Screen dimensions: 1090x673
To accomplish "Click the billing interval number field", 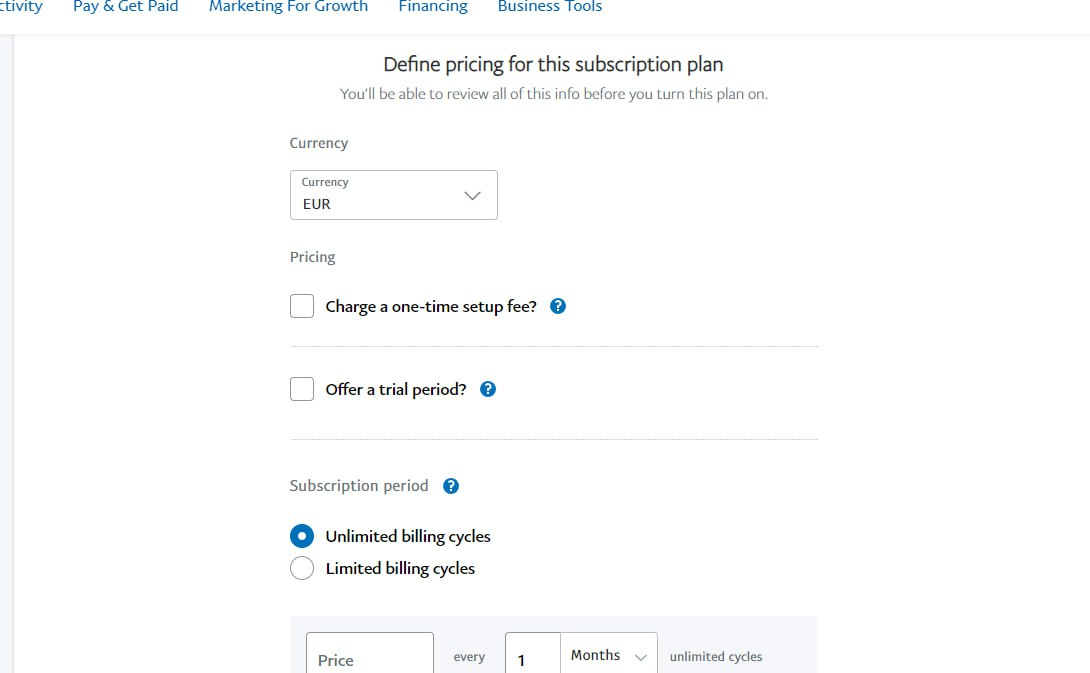I will pyautogui.click(x=532, y=655).
